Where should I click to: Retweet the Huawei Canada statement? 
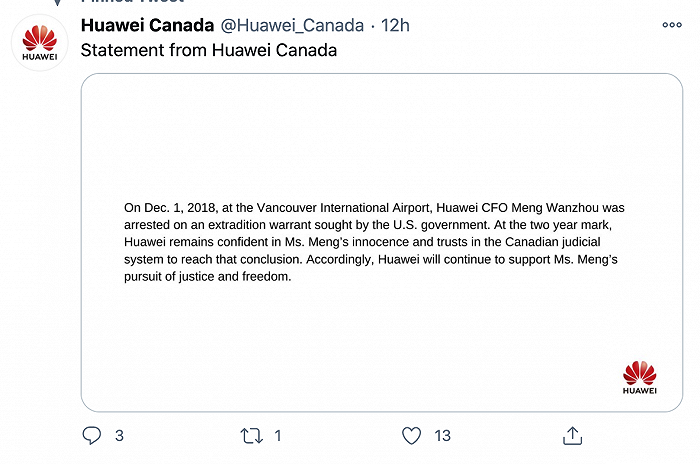252,436
